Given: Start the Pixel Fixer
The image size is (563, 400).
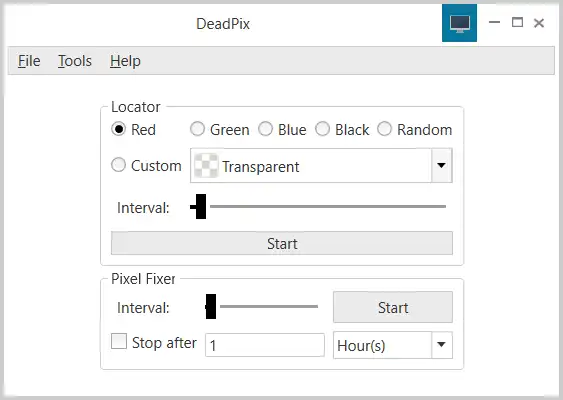Looking at the screenshot, I should [393, 307].
